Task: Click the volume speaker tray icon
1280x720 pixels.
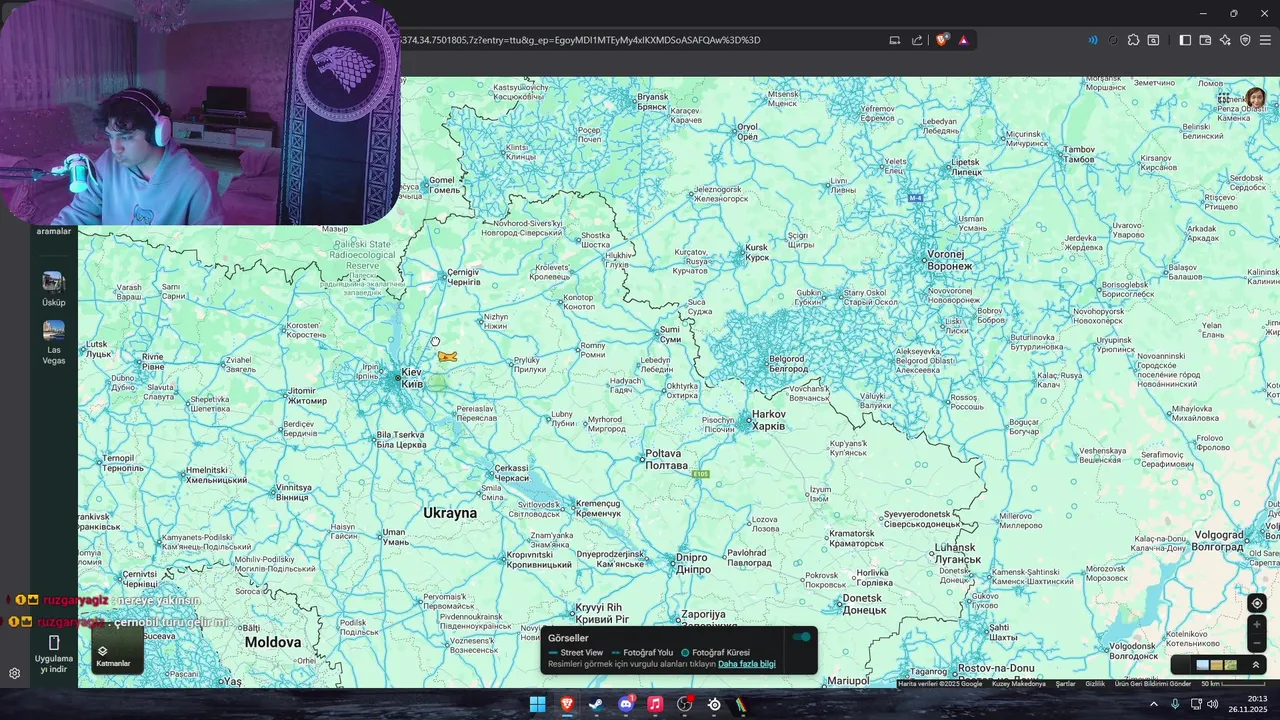Action: [1213, 704]
